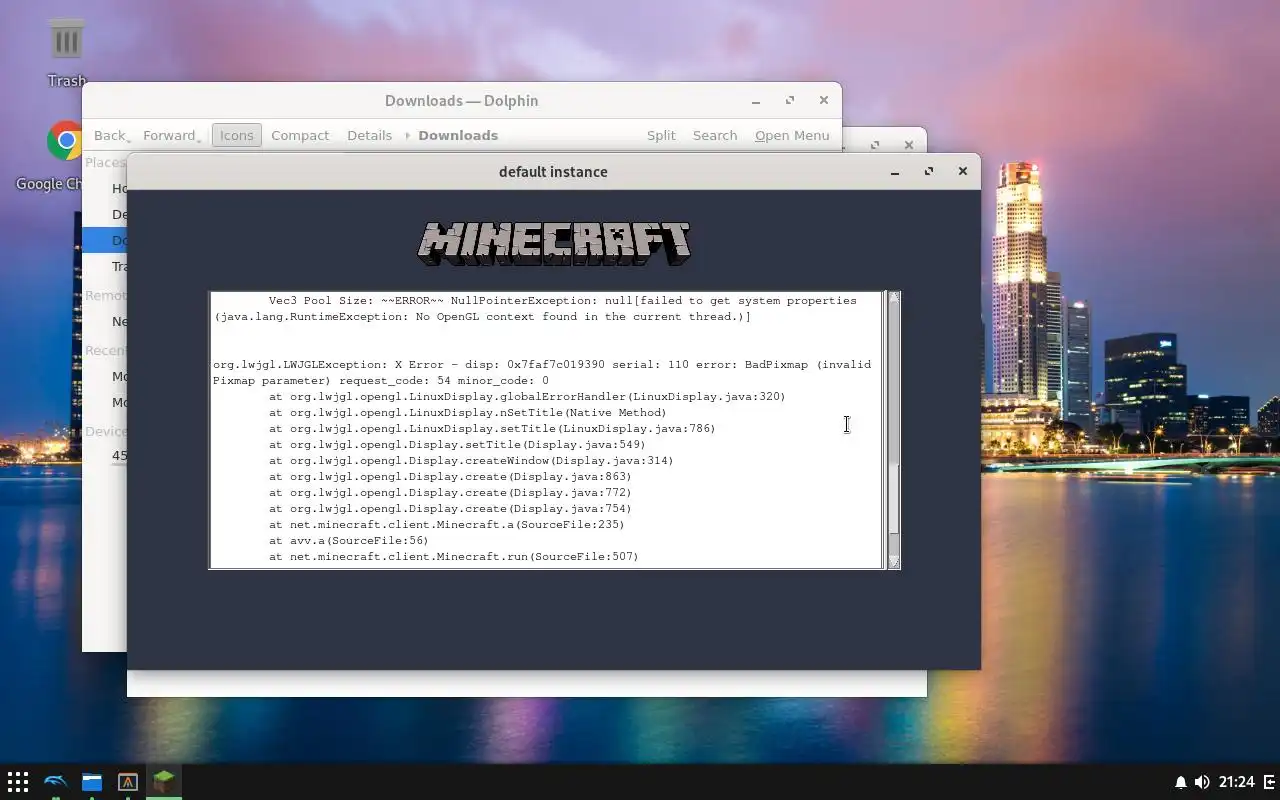Open the file manager taskbar icon
Viewport: 1280px width, 800px height.
click(x=92, y=781)
